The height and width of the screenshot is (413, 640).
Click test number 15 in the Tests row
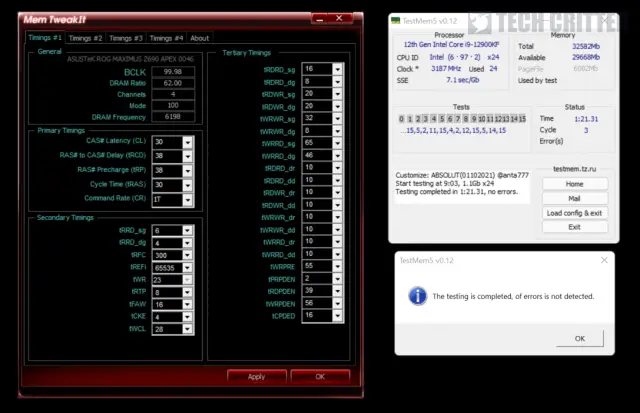click(x=522, y=119)
